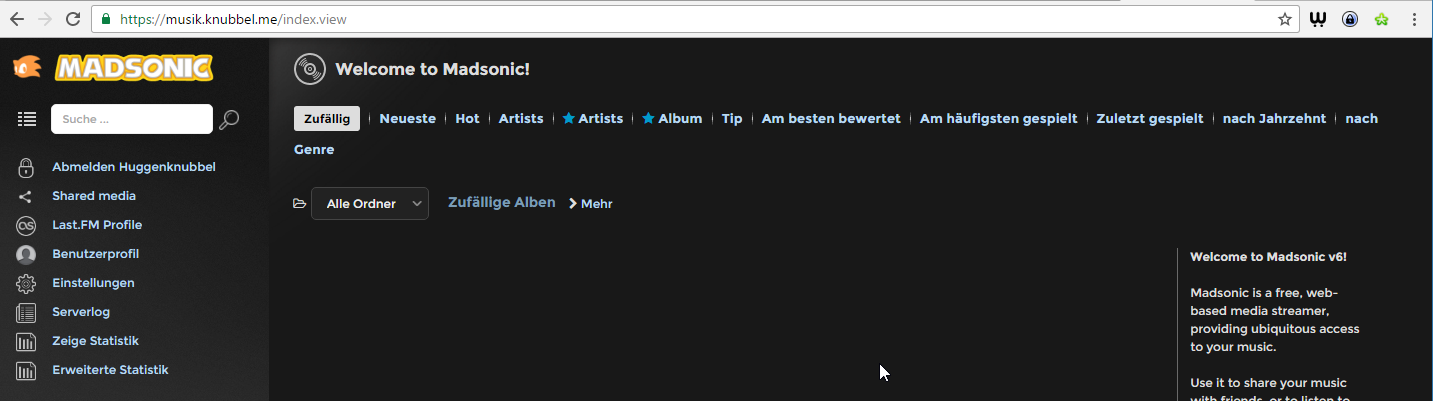This screenshot has height=401, width=1433.
Task: Reload the page in browser
Action: click(x=73, y=19)
